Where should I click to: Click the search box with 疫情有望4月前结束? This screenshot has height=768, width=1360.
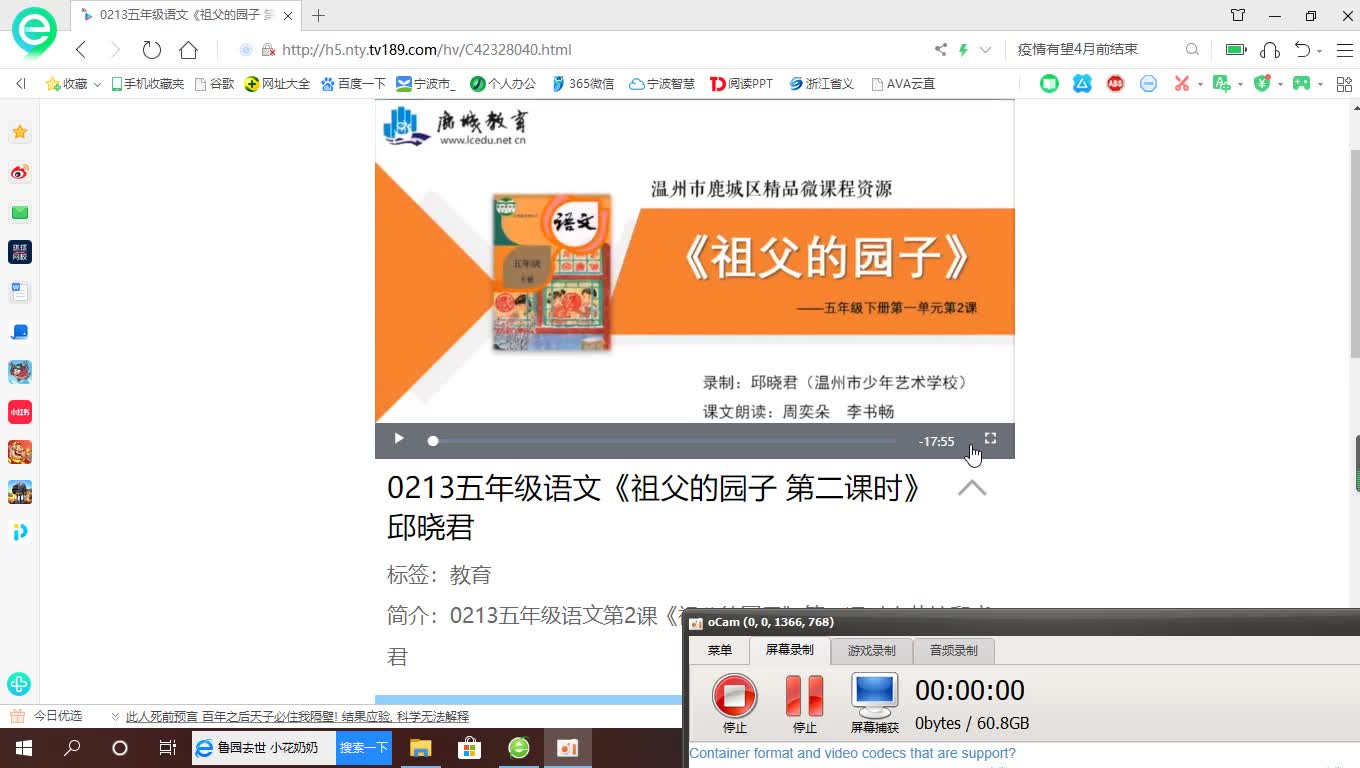(x=1095, y=50)
